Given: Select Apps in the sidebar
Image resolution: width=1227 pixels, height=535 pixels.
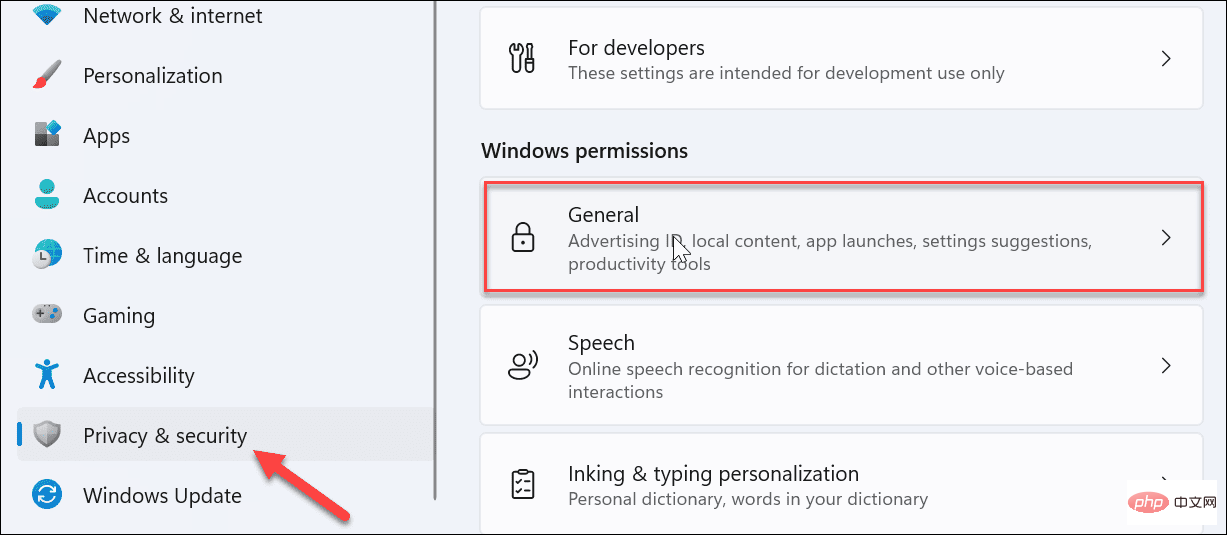Looking at the screenshot, I should [x=106, y=136].
